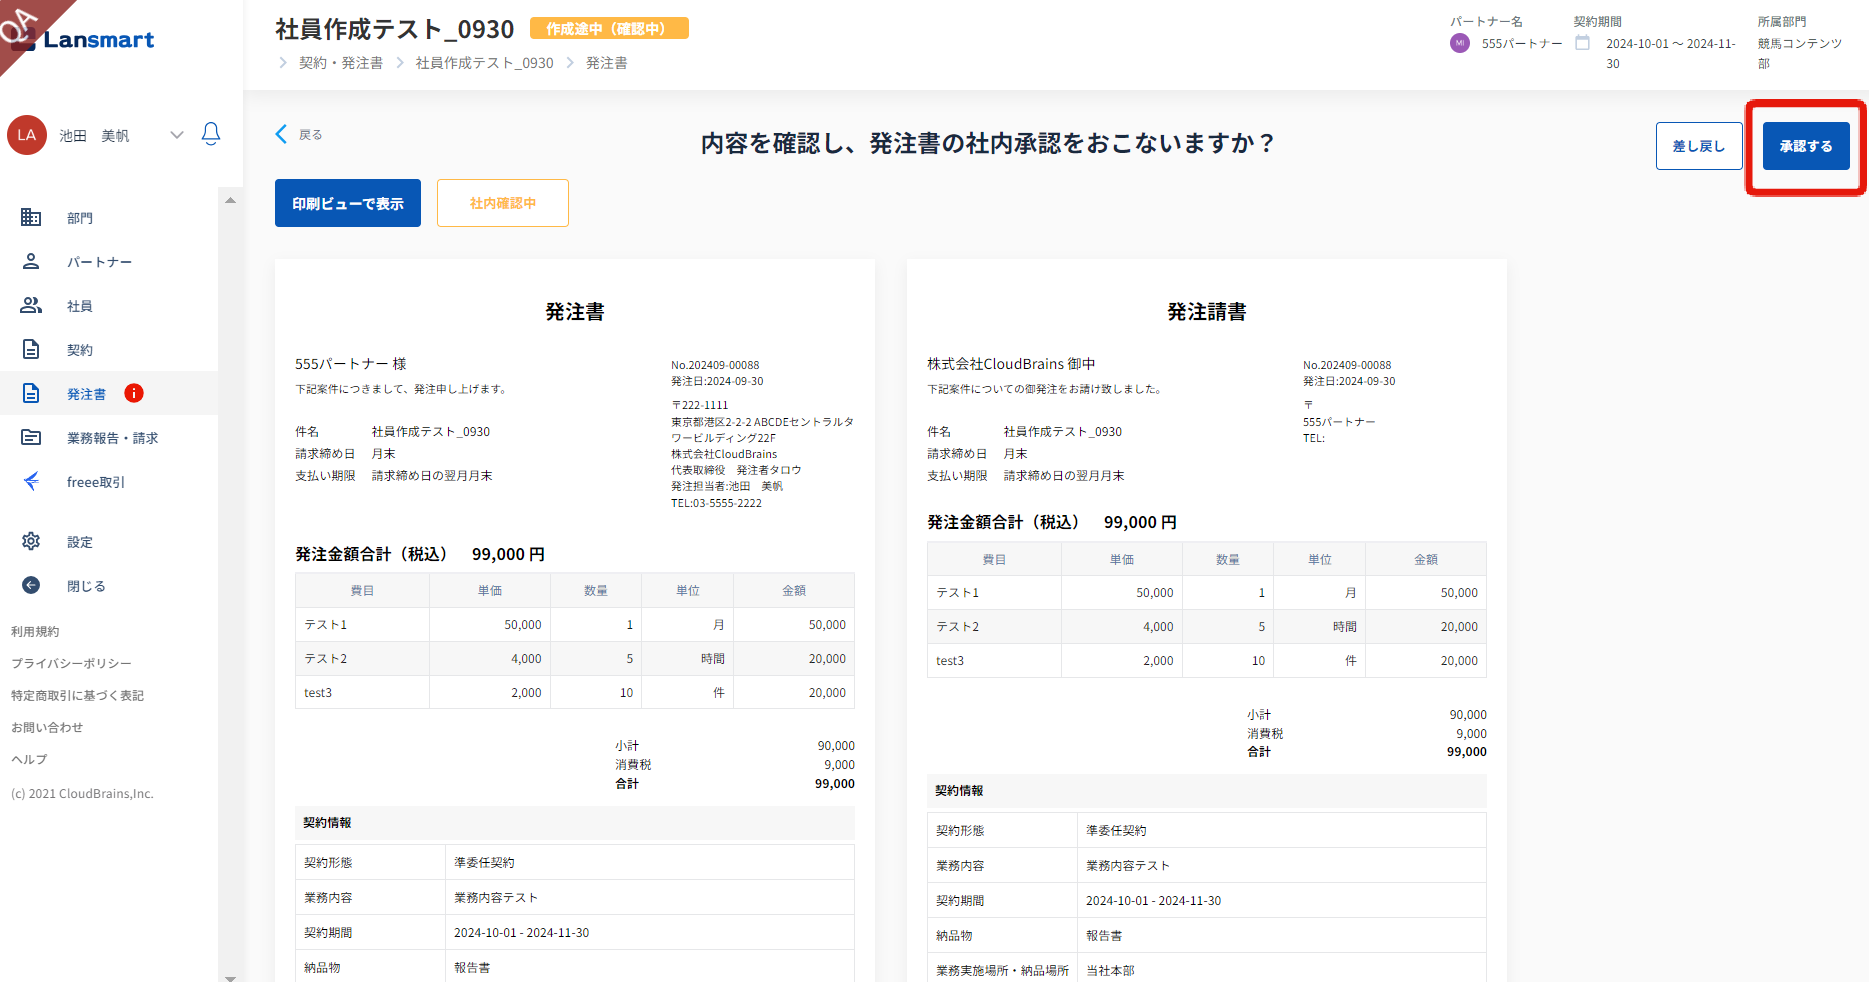Viewport: 1869px width, 982px height.
Task: Click the freee取引 bird icon
Action: click(x=31, y=481)
